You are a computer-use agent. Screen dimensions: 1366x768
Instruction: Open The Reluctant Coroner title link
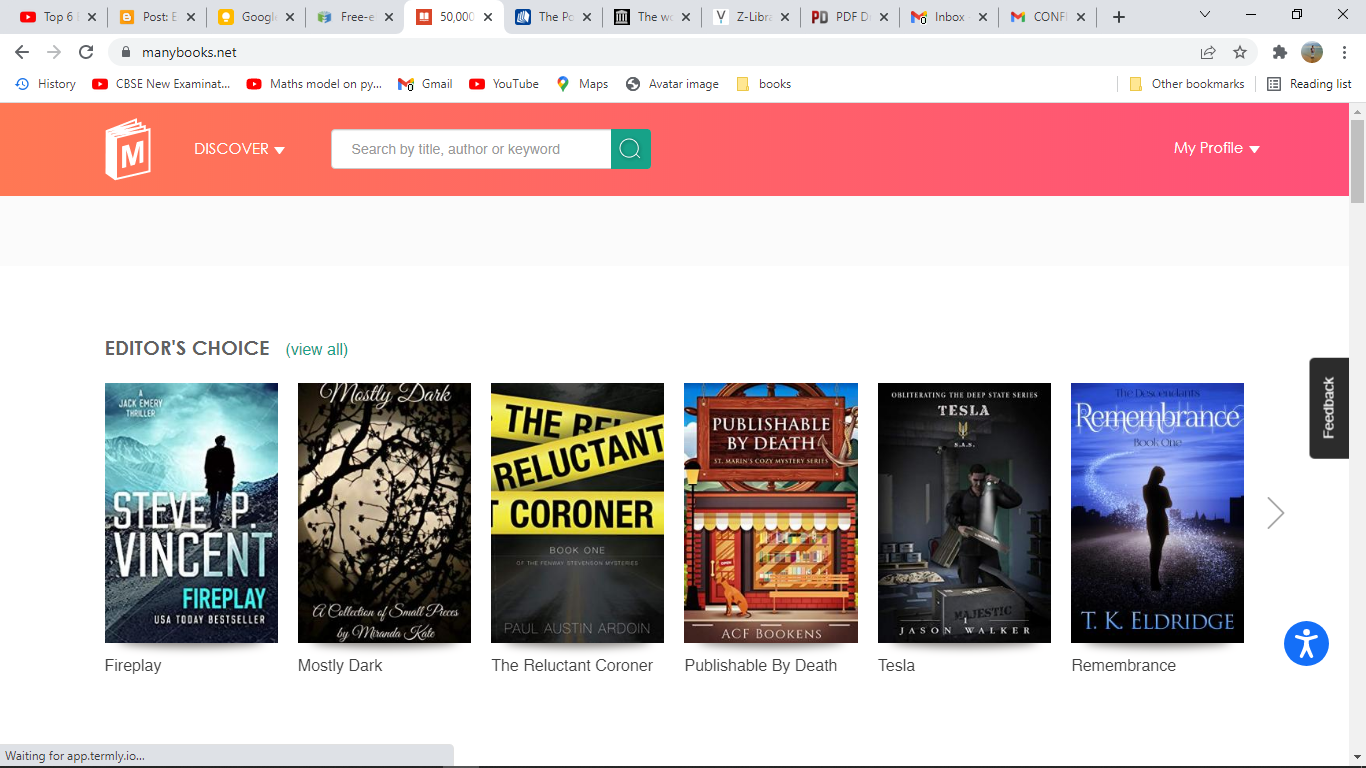[x=572, y=665]
